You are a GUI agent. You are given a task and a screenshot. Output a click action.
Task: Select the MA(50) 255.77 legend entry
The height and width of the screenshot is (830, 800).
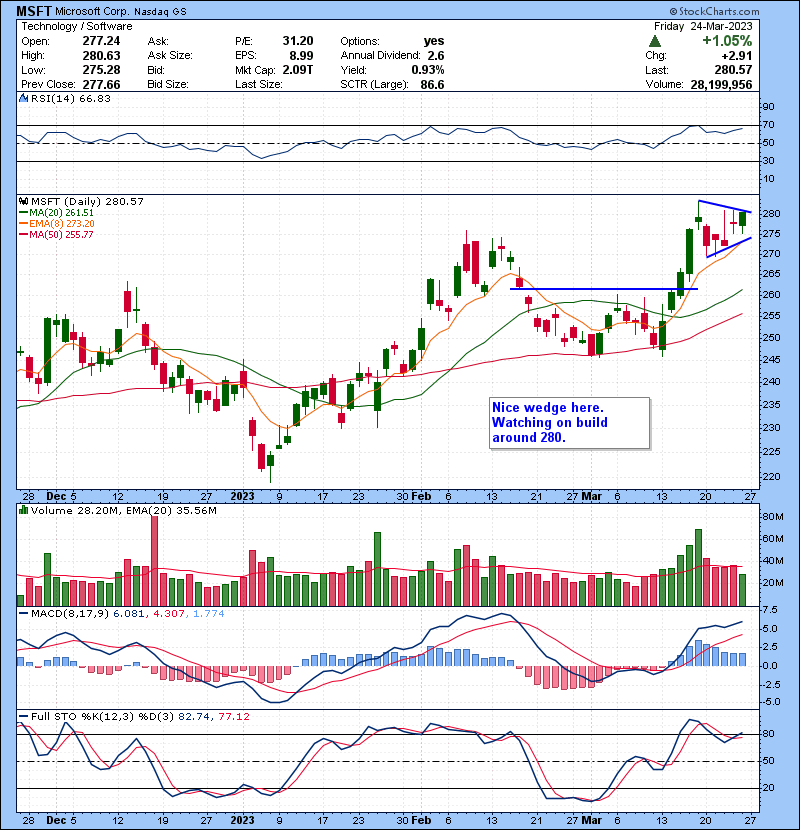56,234
